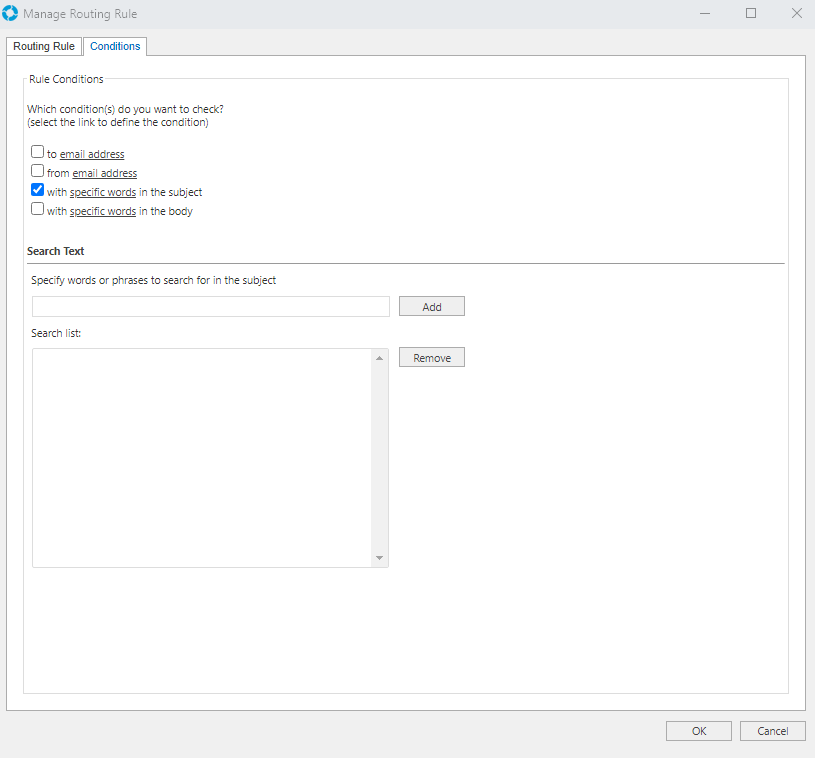815x758 pixels.
Task: Click the Search list scrollbar down arrow
Action: (x=379, y=558)
